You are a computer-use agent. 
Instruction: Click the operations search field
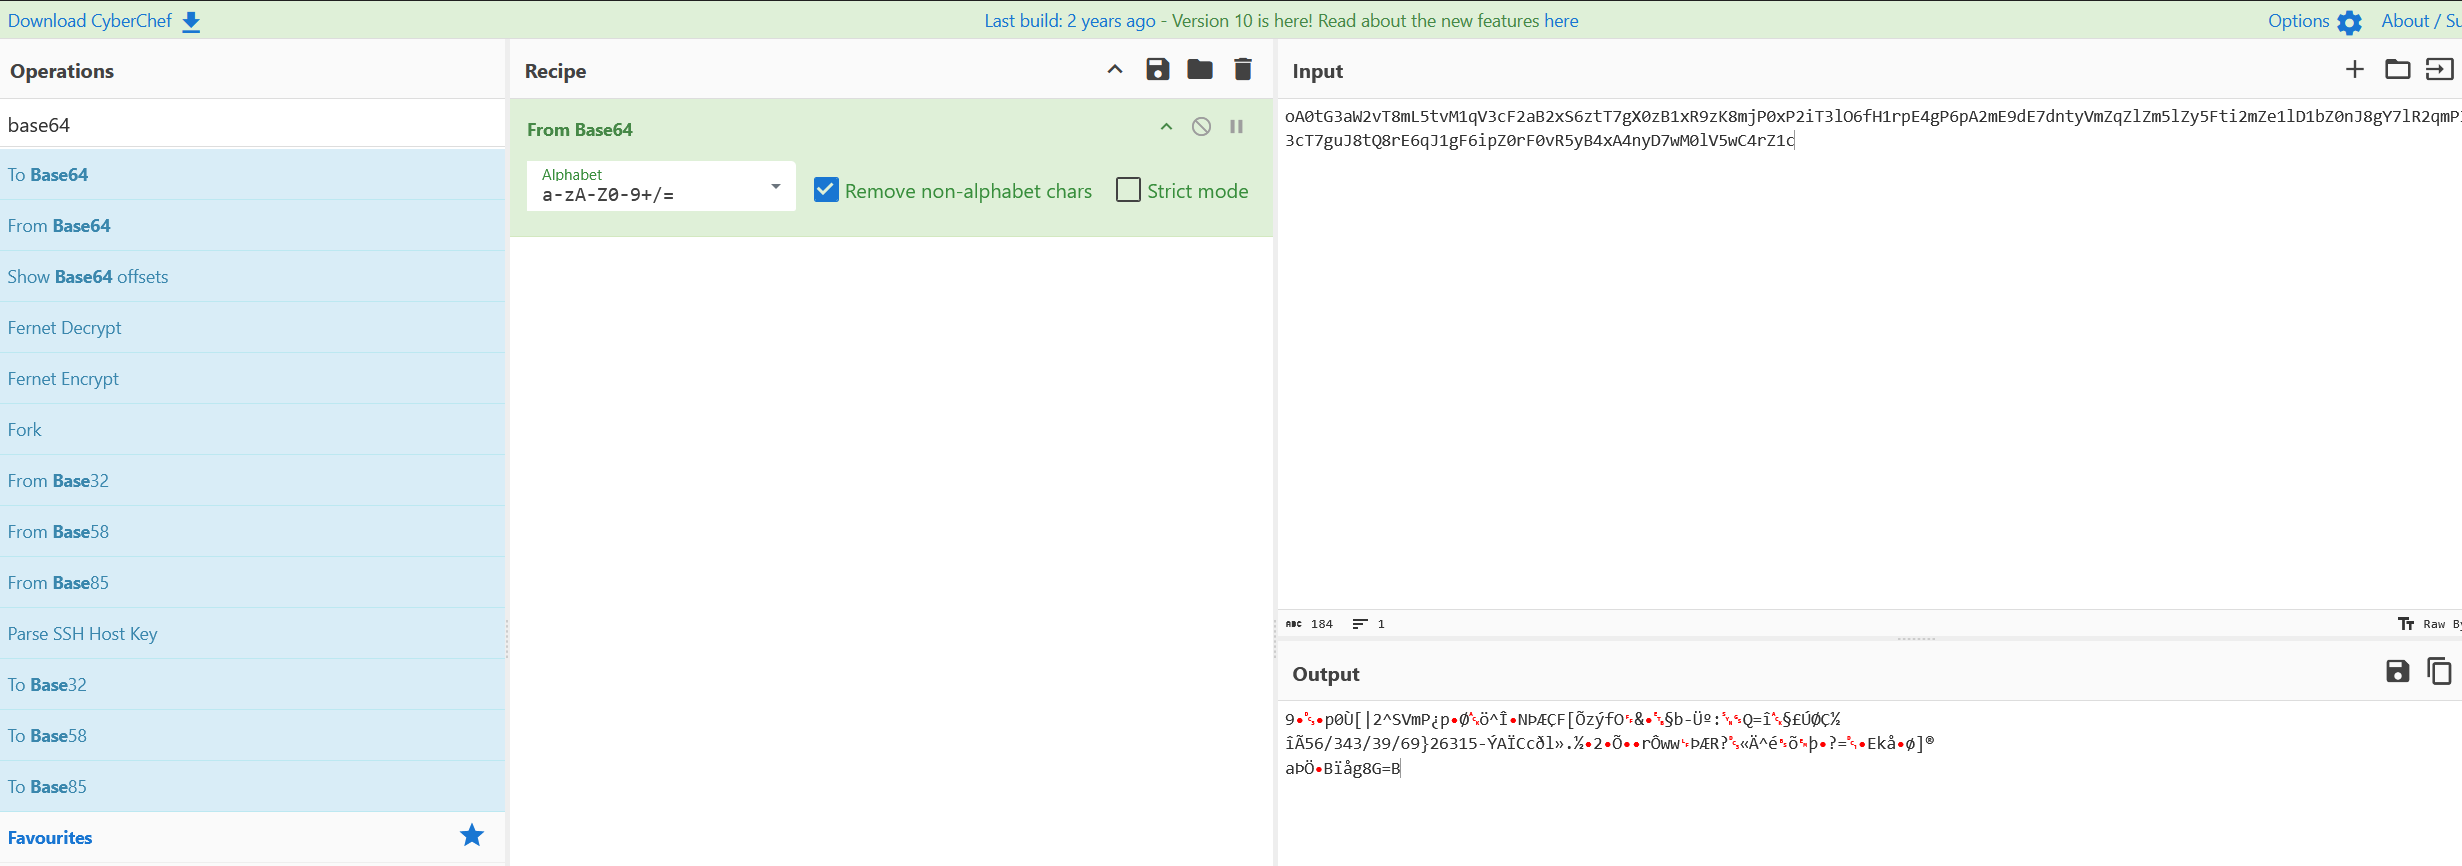252,125
